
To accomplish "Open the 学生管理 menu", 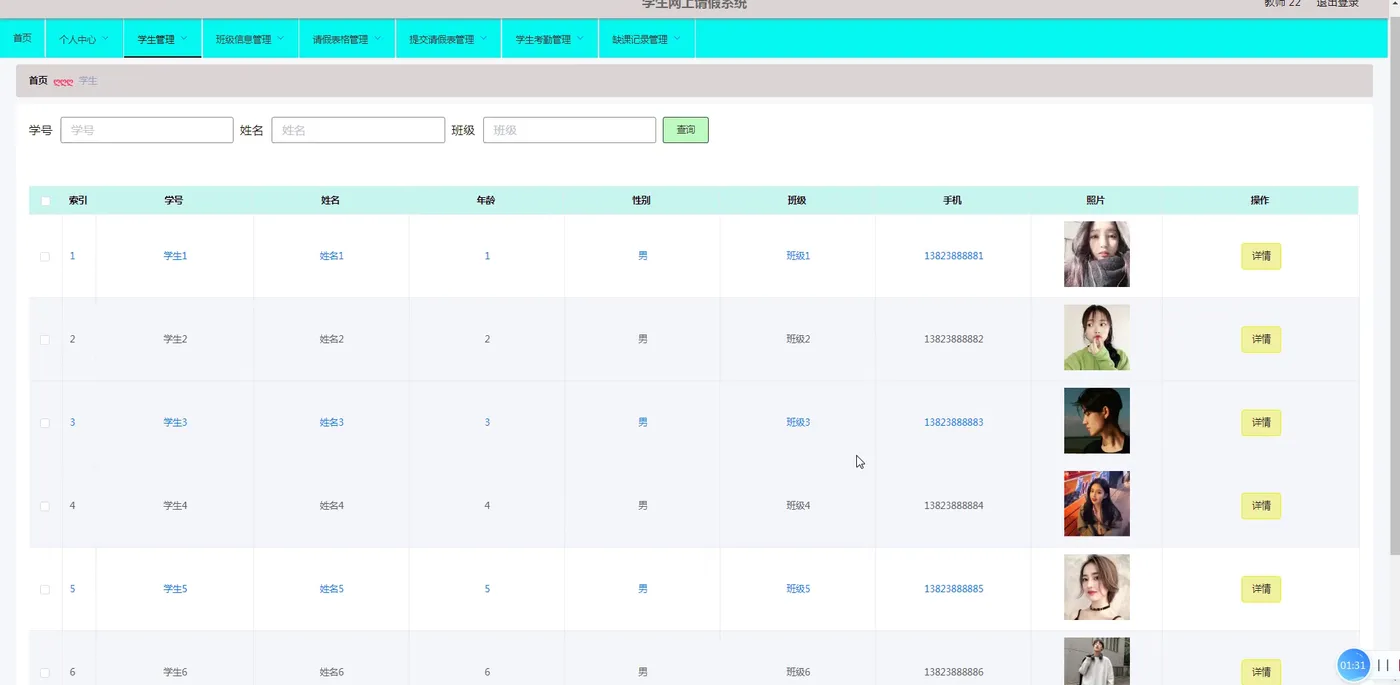I will pyautogui.click(x=163, y=39).
